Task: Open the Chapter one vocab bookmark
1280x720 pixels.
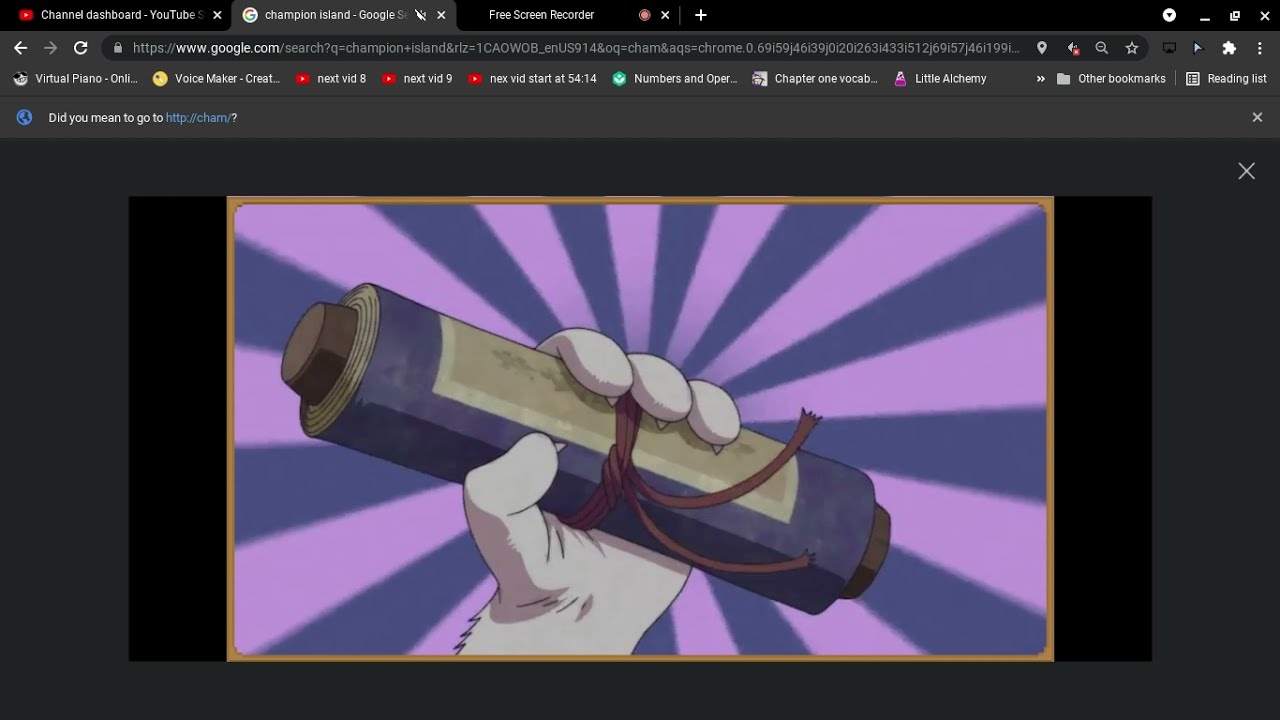Action: coord(815,78)
